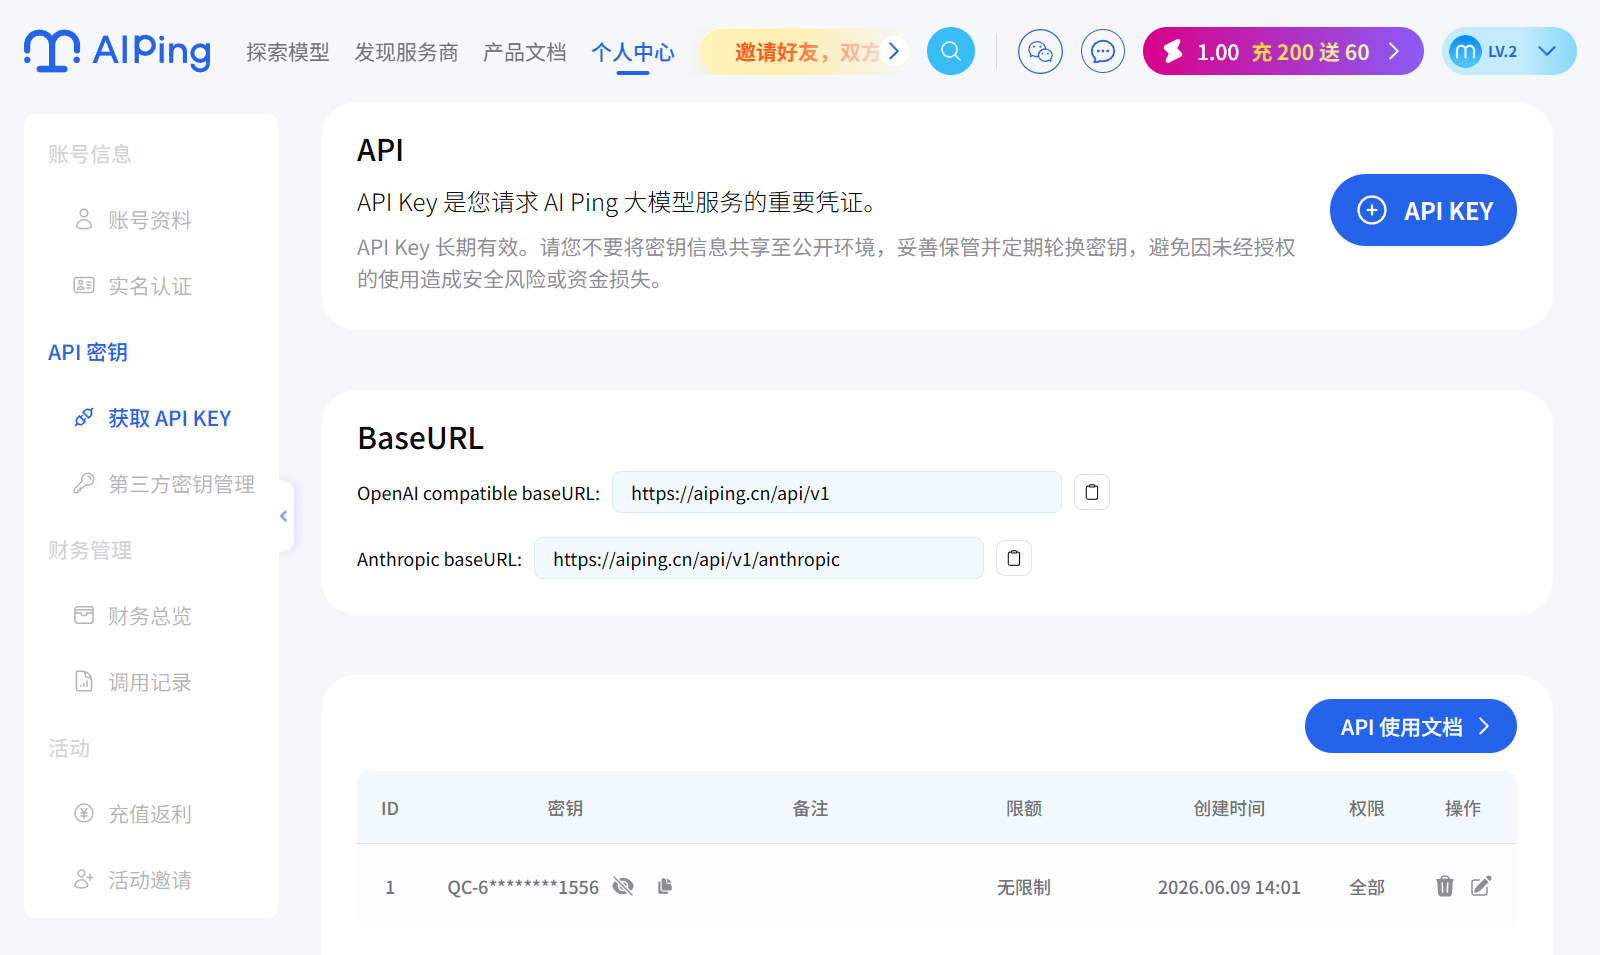Click the Anthropic baseURL field
The height and width of the screenshot is (955, 1600).
(x=759, y=558)
